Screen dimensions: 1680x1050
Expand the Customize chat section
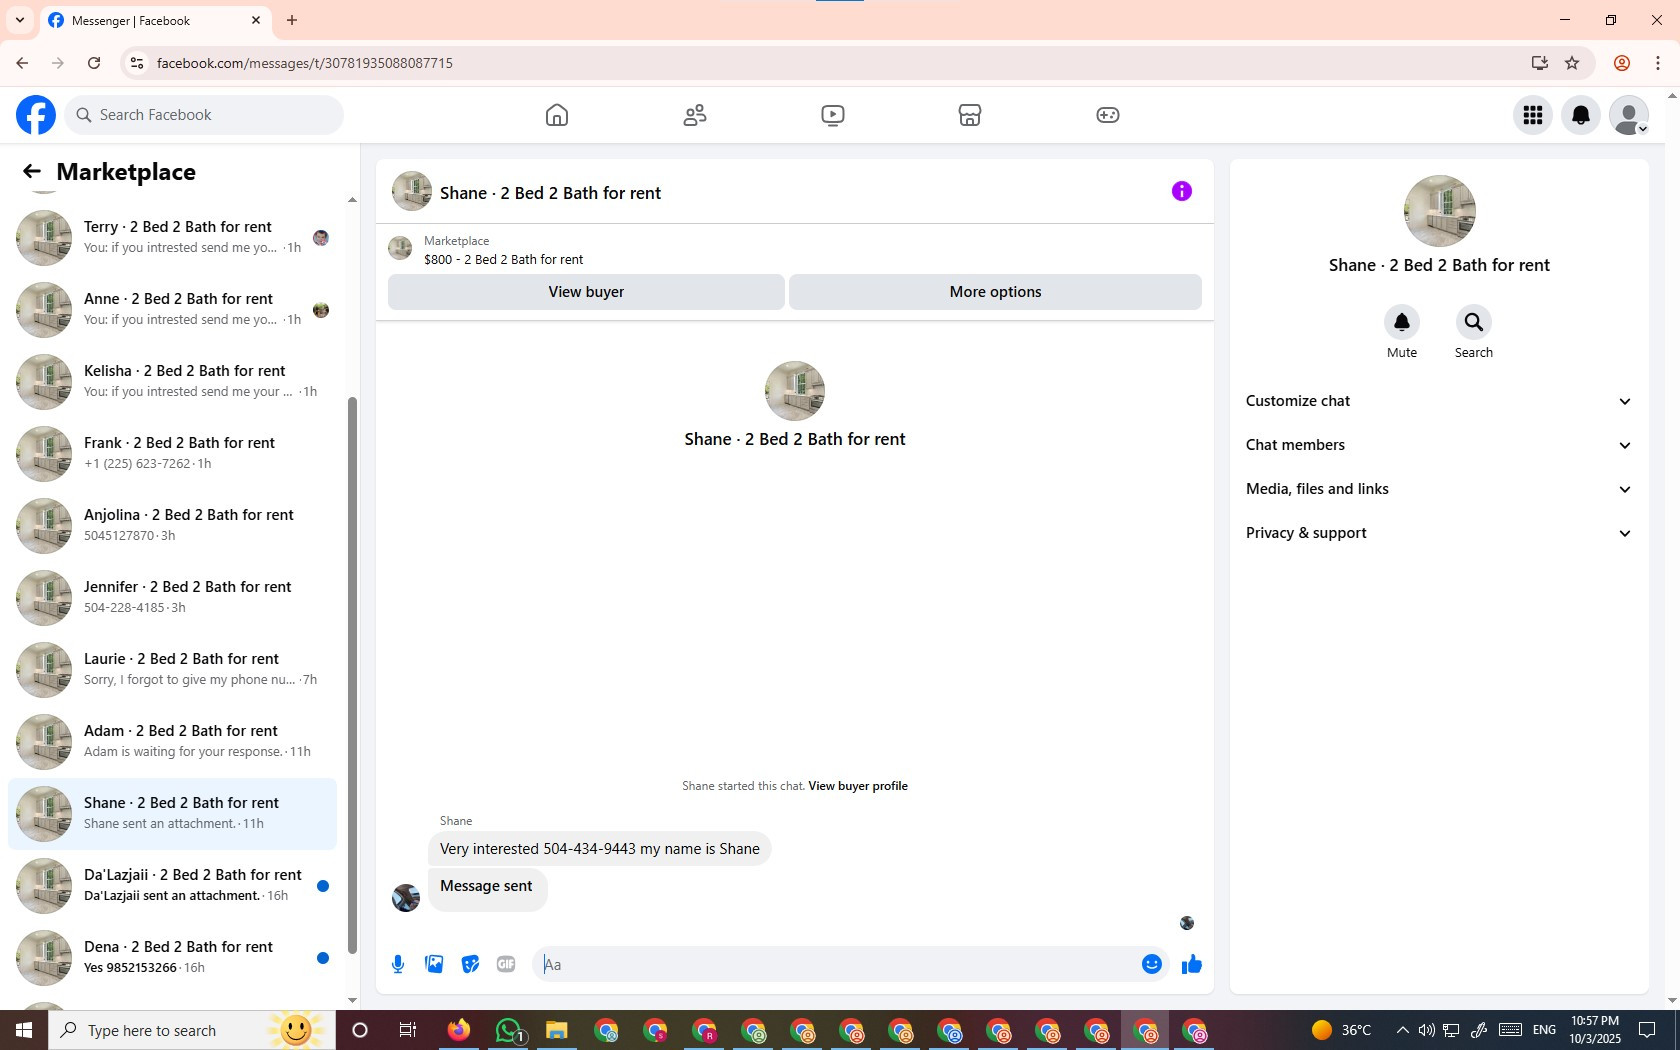click(x=1439, y=401)
